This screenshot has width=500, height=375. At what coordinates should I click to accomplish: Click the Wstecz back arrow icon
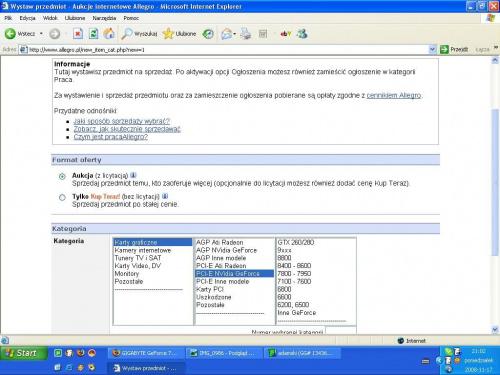10,33
